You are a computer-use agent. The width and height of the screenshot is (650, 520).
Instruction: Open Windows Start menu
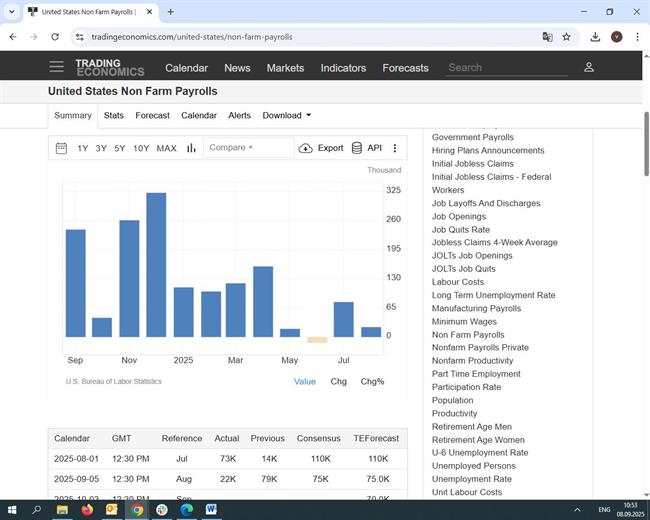pyautogui.click(x=12, y=509)
